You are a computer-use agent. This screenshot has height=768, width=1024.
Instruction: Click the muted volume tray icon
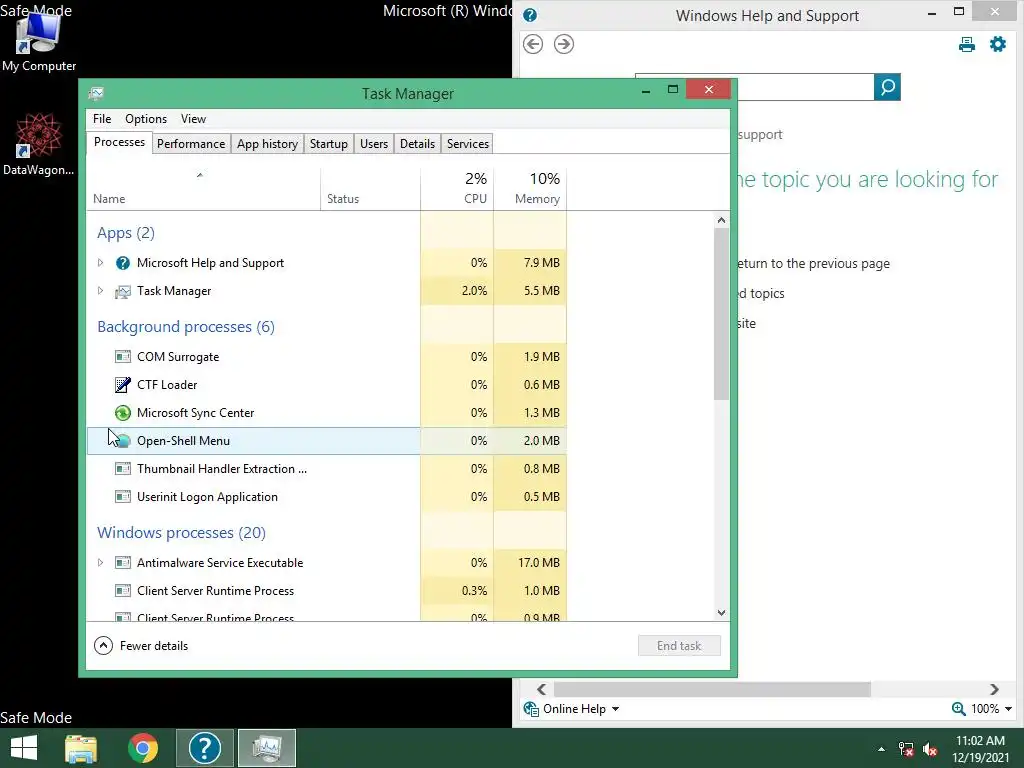(930, 749)
